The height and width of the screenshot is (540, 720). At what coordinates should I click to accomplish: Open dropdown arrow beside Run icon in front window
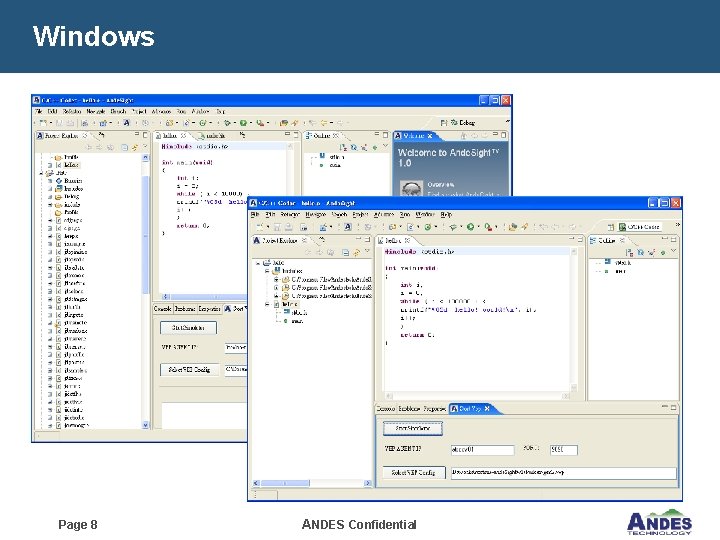(x=478, y=227)
